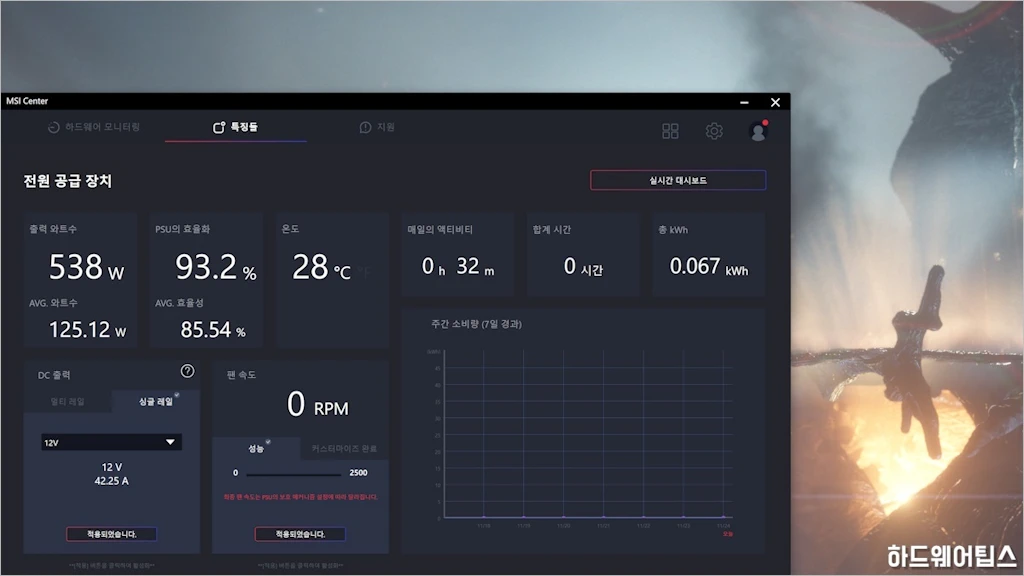Open DC 출력 help question mark icon
1024x576 pixels.
point(187,371)
